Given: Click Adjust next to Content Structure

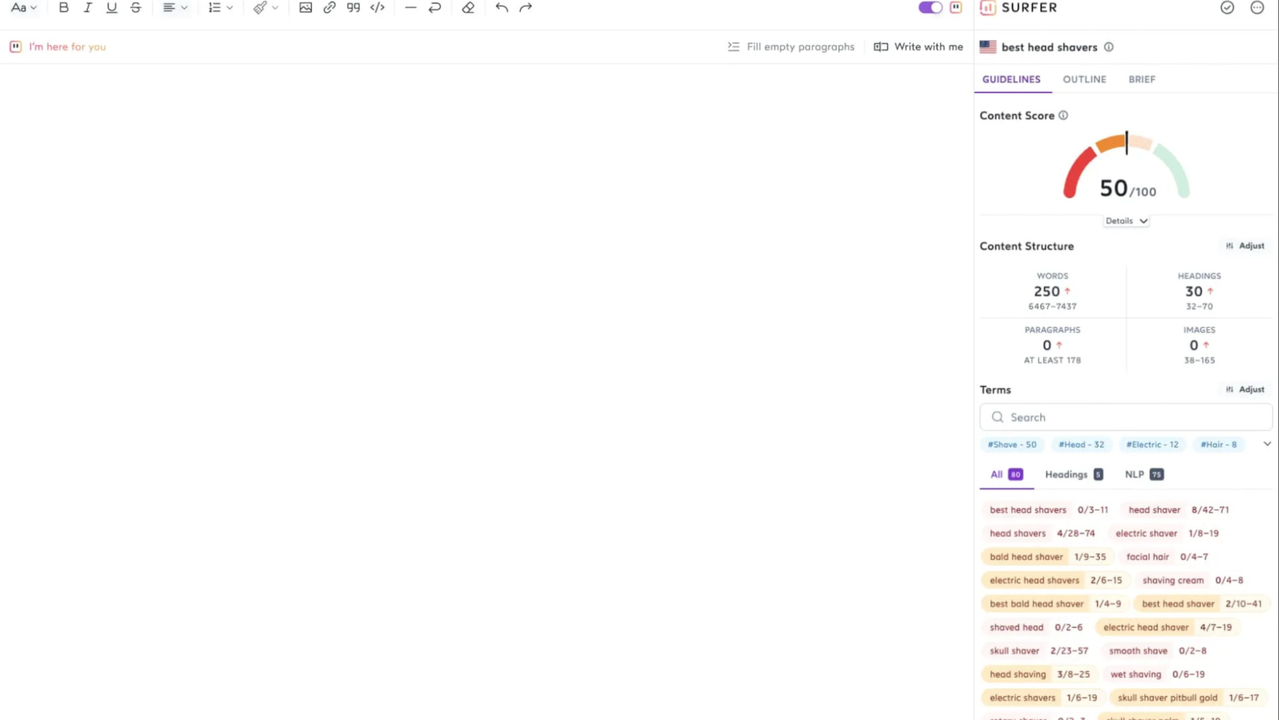Looking at the screenshot, I should point(1245,246).
